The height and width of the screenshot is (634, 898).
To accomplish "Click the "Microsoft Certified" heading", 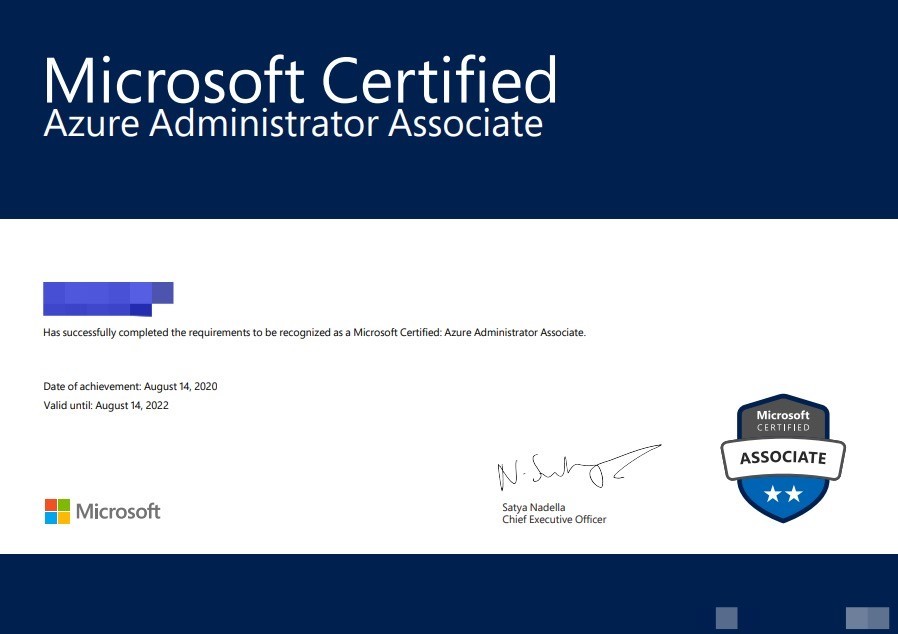I will pos(300,80).
